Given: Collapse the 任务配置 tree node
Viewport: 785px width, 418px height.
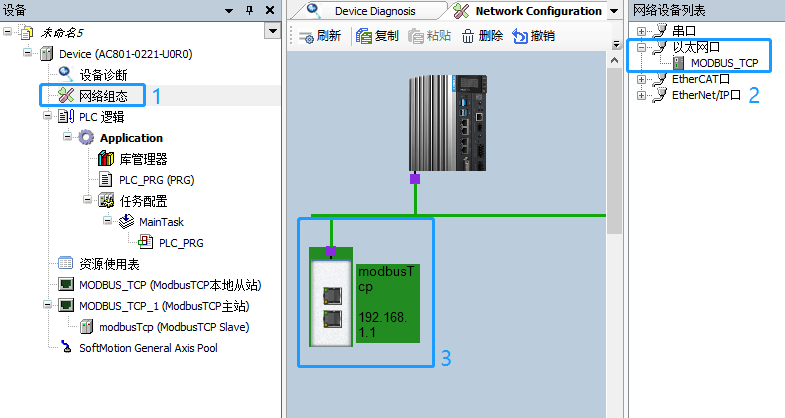Looking at the screenshot, I should [x=89, y=200].
